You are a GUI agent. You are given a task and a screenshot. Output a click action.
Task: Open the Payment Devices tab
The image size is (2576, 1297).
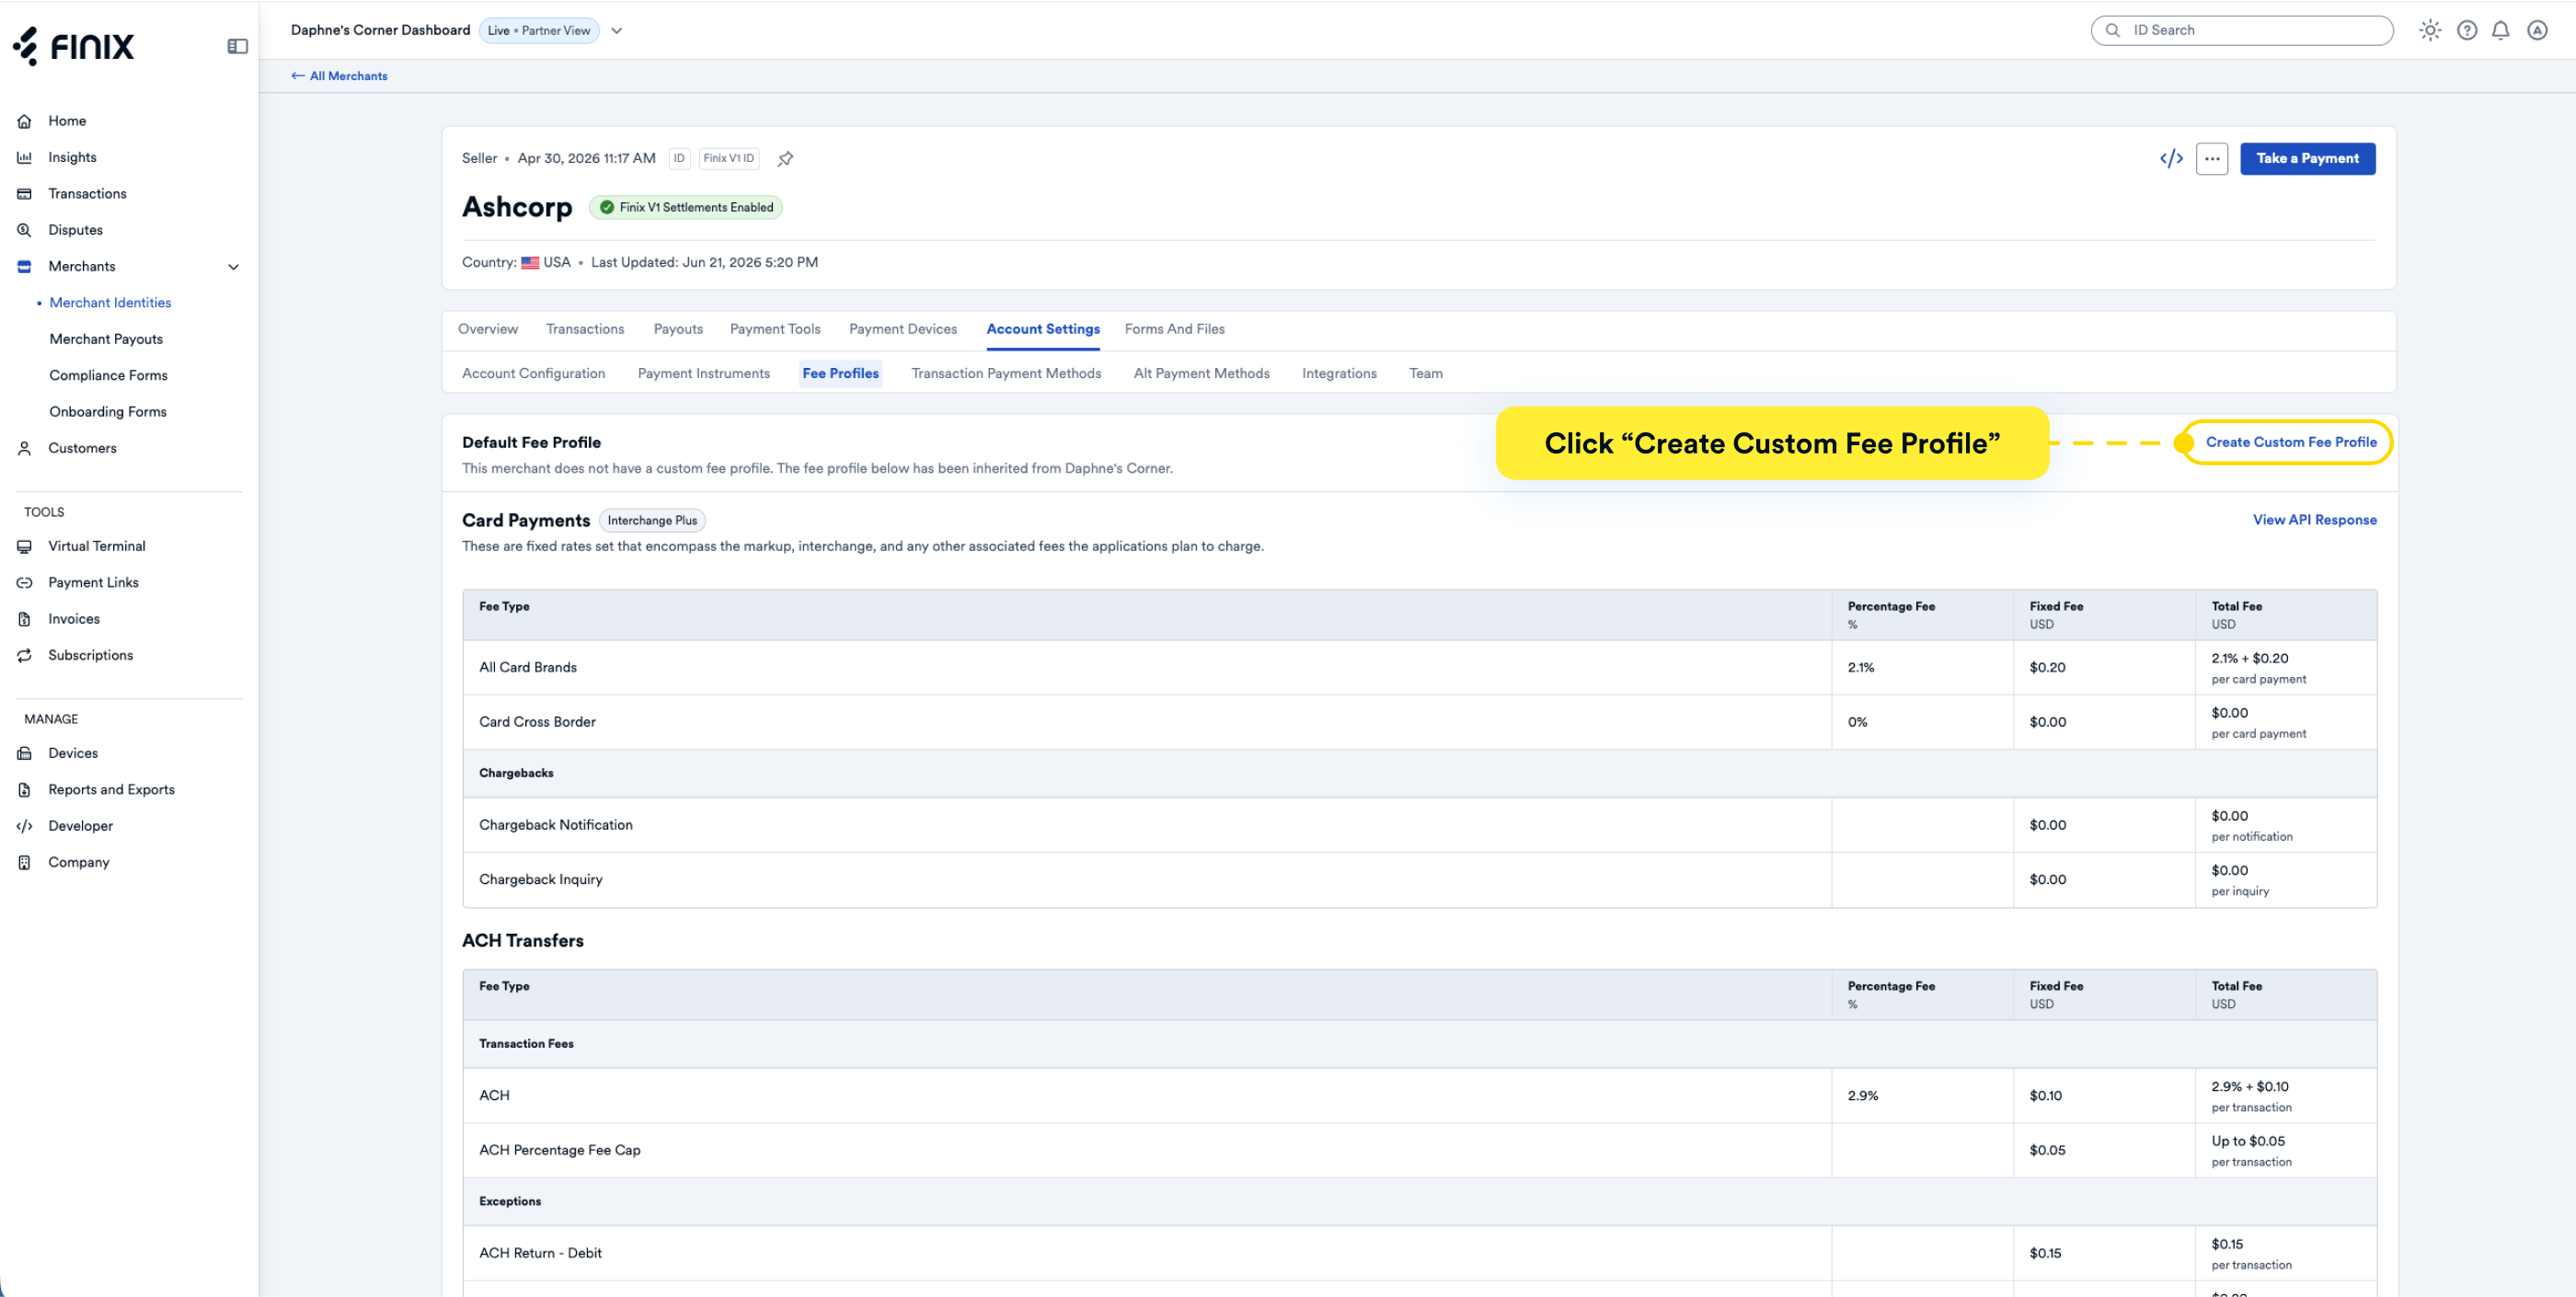903,329
